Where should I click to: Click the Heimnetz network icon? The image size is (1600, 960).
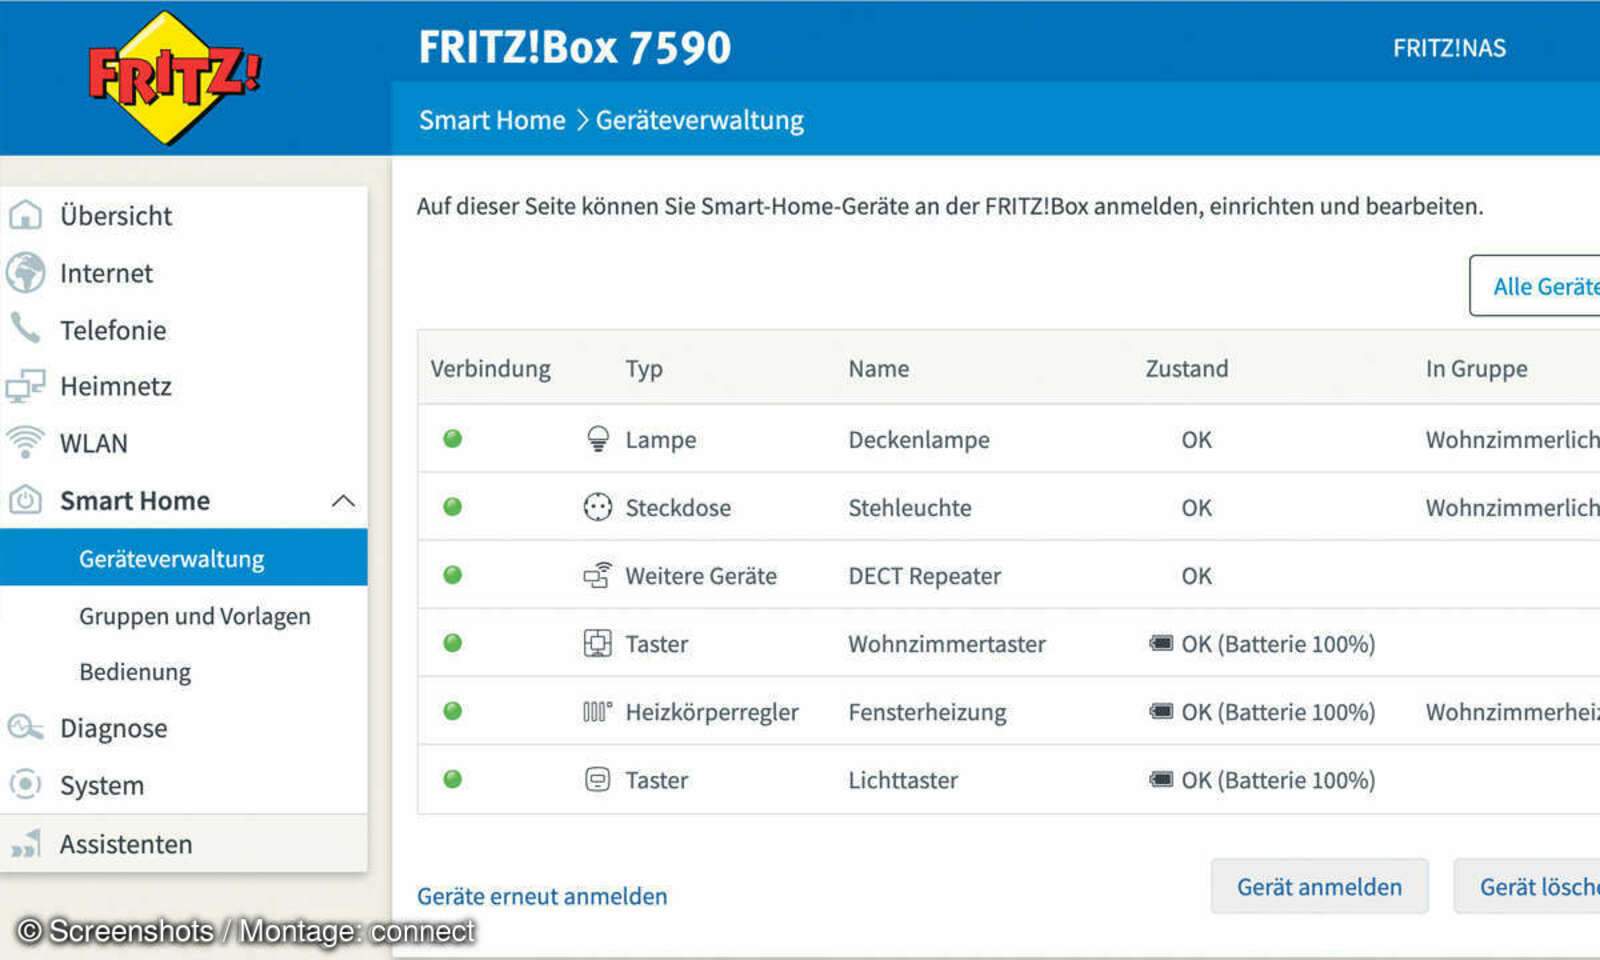click(26, 386)
